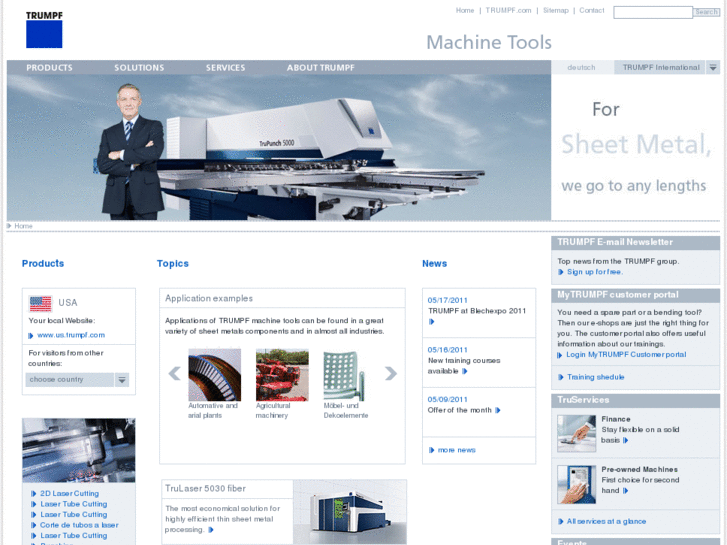The height and width of the screenshot is (545, 727).
Task: Click arrow after First choice for second hand
Action: (625, 491)
